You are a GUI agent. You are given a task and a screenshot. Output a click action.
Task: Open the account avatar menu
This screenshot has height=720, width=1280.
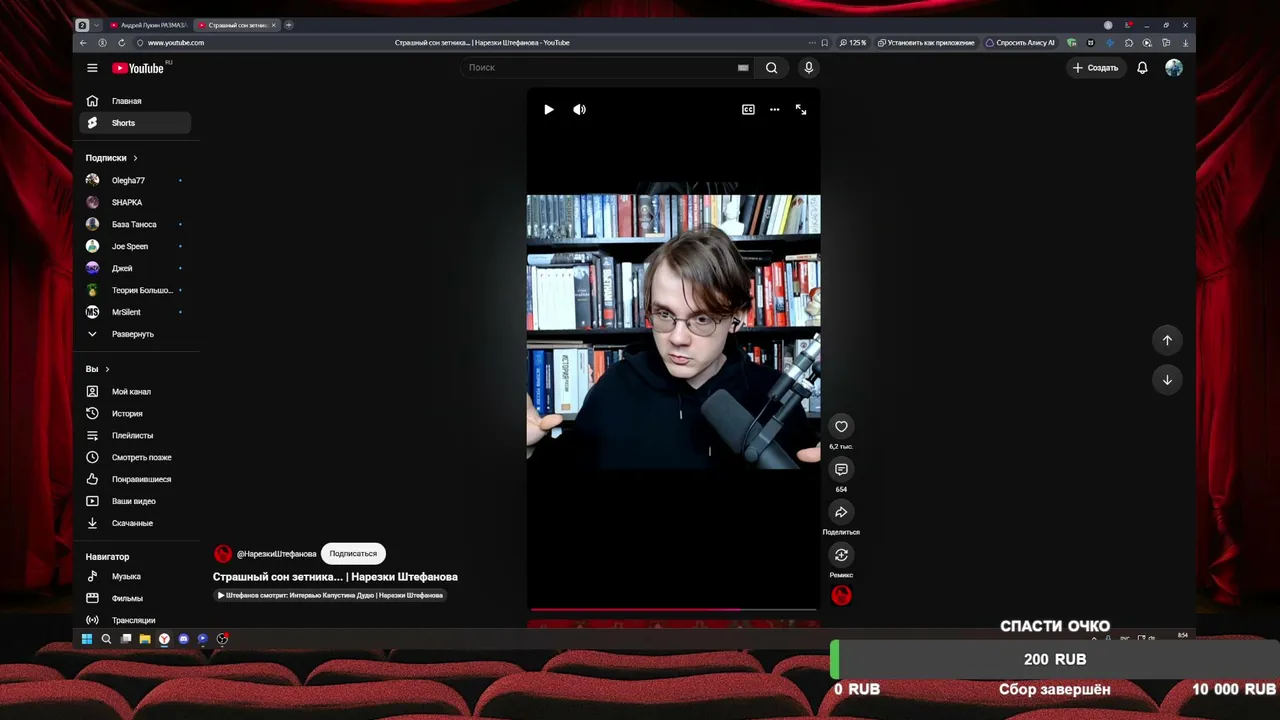pyautogui.click(x=1174, y=68)
